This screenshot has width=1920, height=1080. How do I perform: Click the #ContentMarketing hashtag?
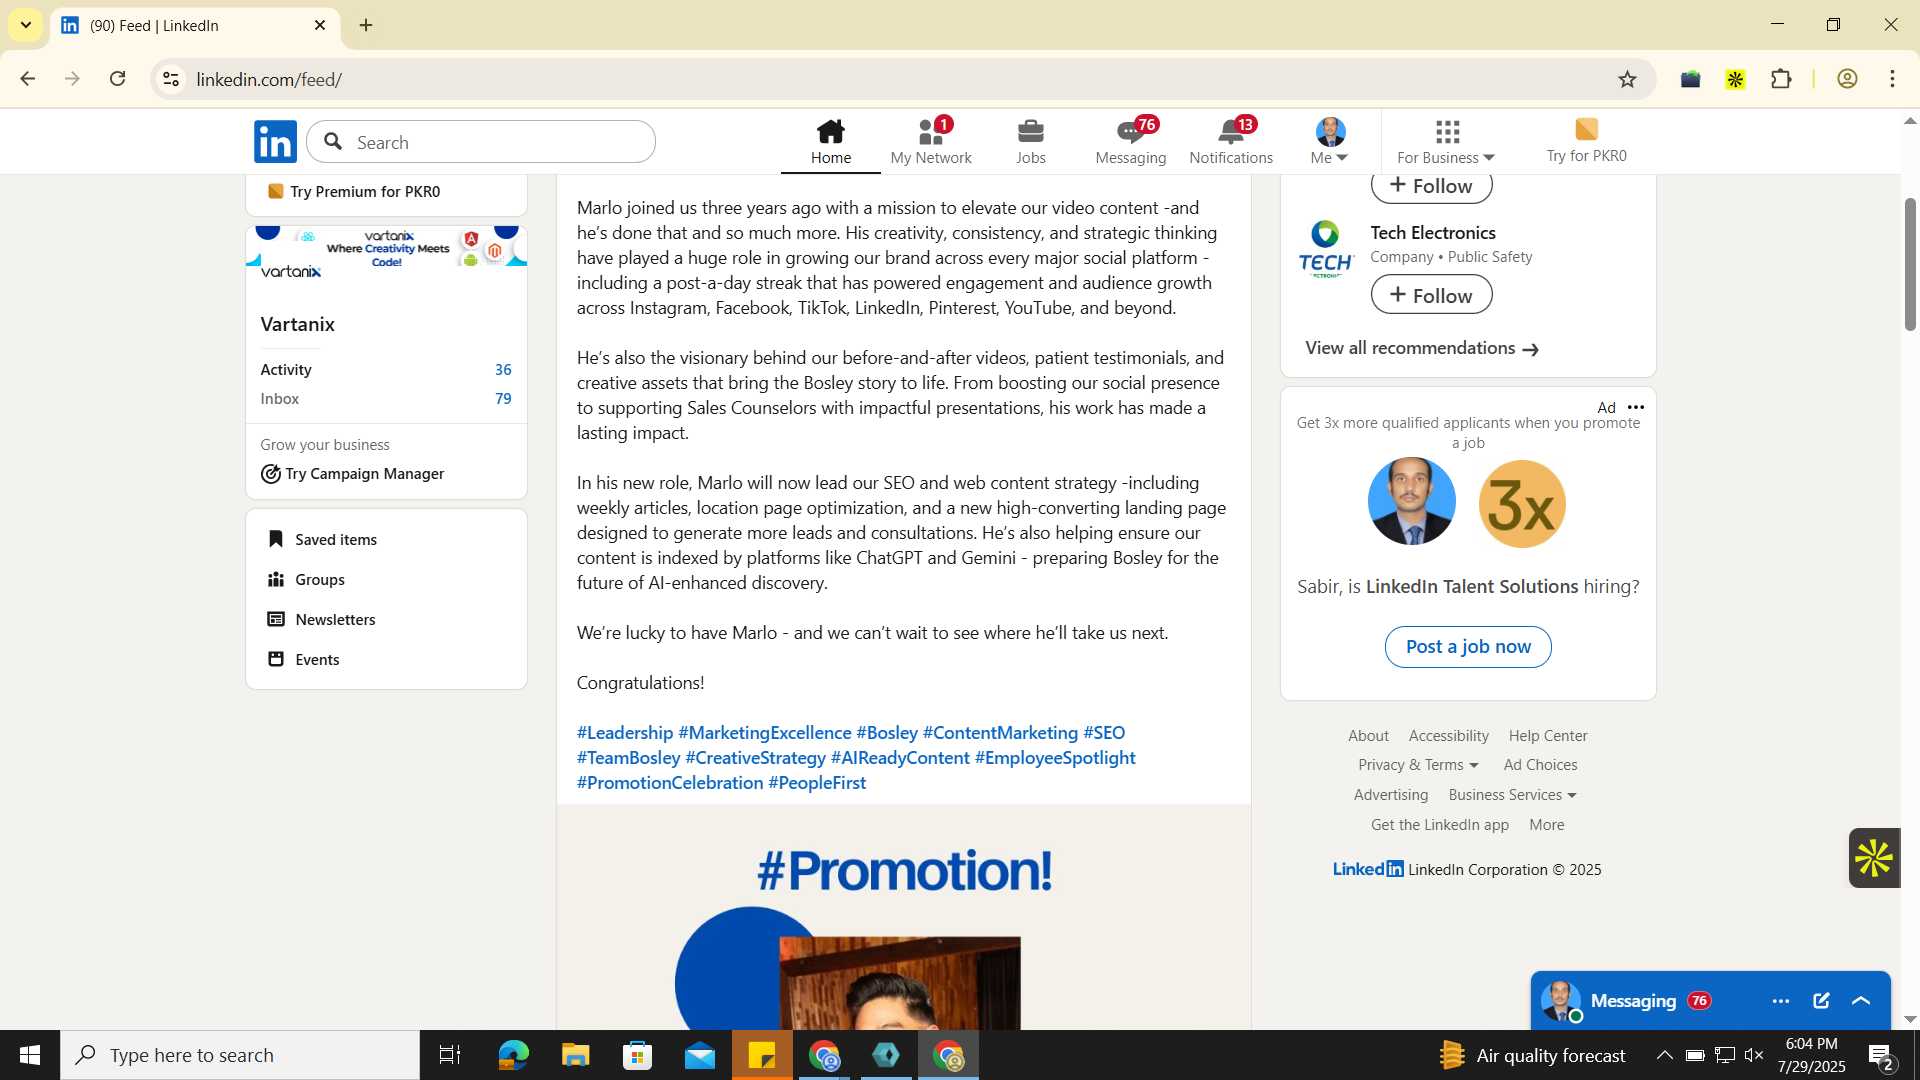(x=1000, y=733)
